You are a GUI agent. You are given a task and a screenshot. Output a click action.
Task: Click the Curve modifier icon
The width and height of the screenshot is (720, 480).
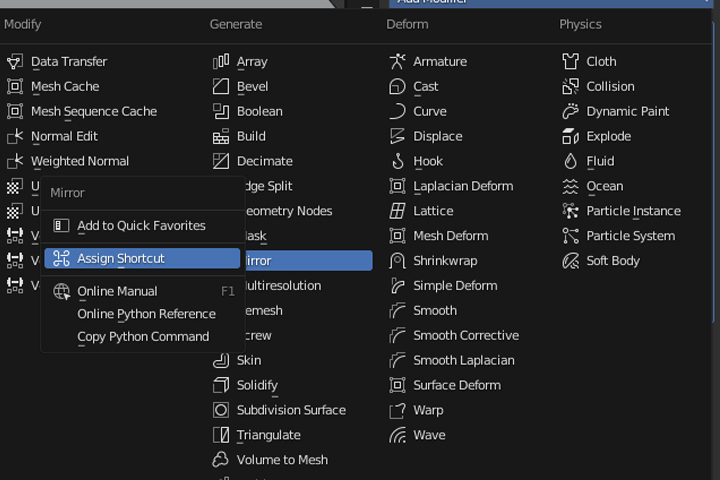click(397, 111)
